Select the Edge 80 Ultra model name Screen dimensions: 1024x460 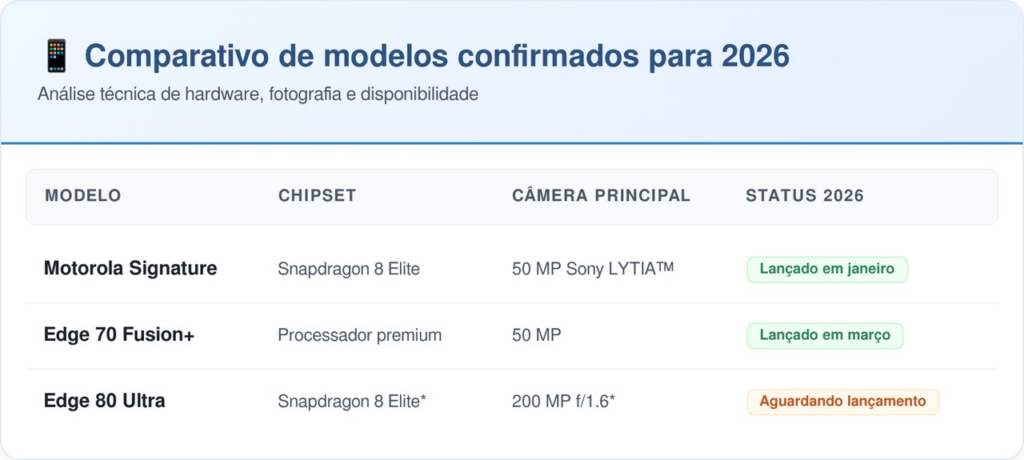[x=104, y=401]
